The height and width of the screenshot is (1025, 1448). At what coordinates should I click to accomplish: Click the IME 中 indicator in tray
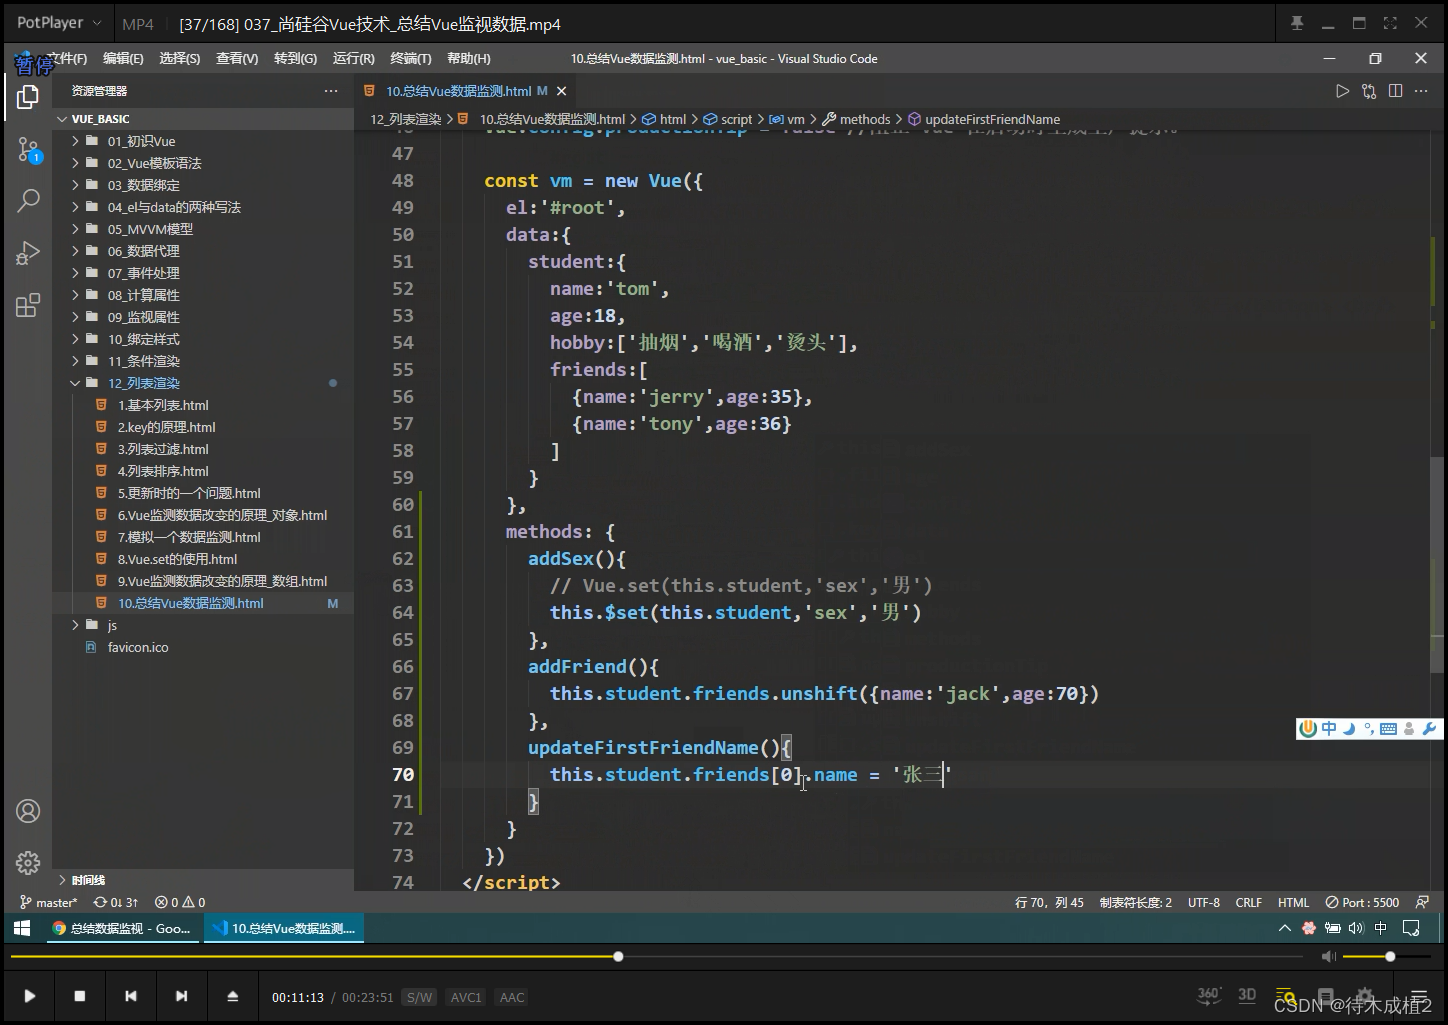click(1381, 928)
